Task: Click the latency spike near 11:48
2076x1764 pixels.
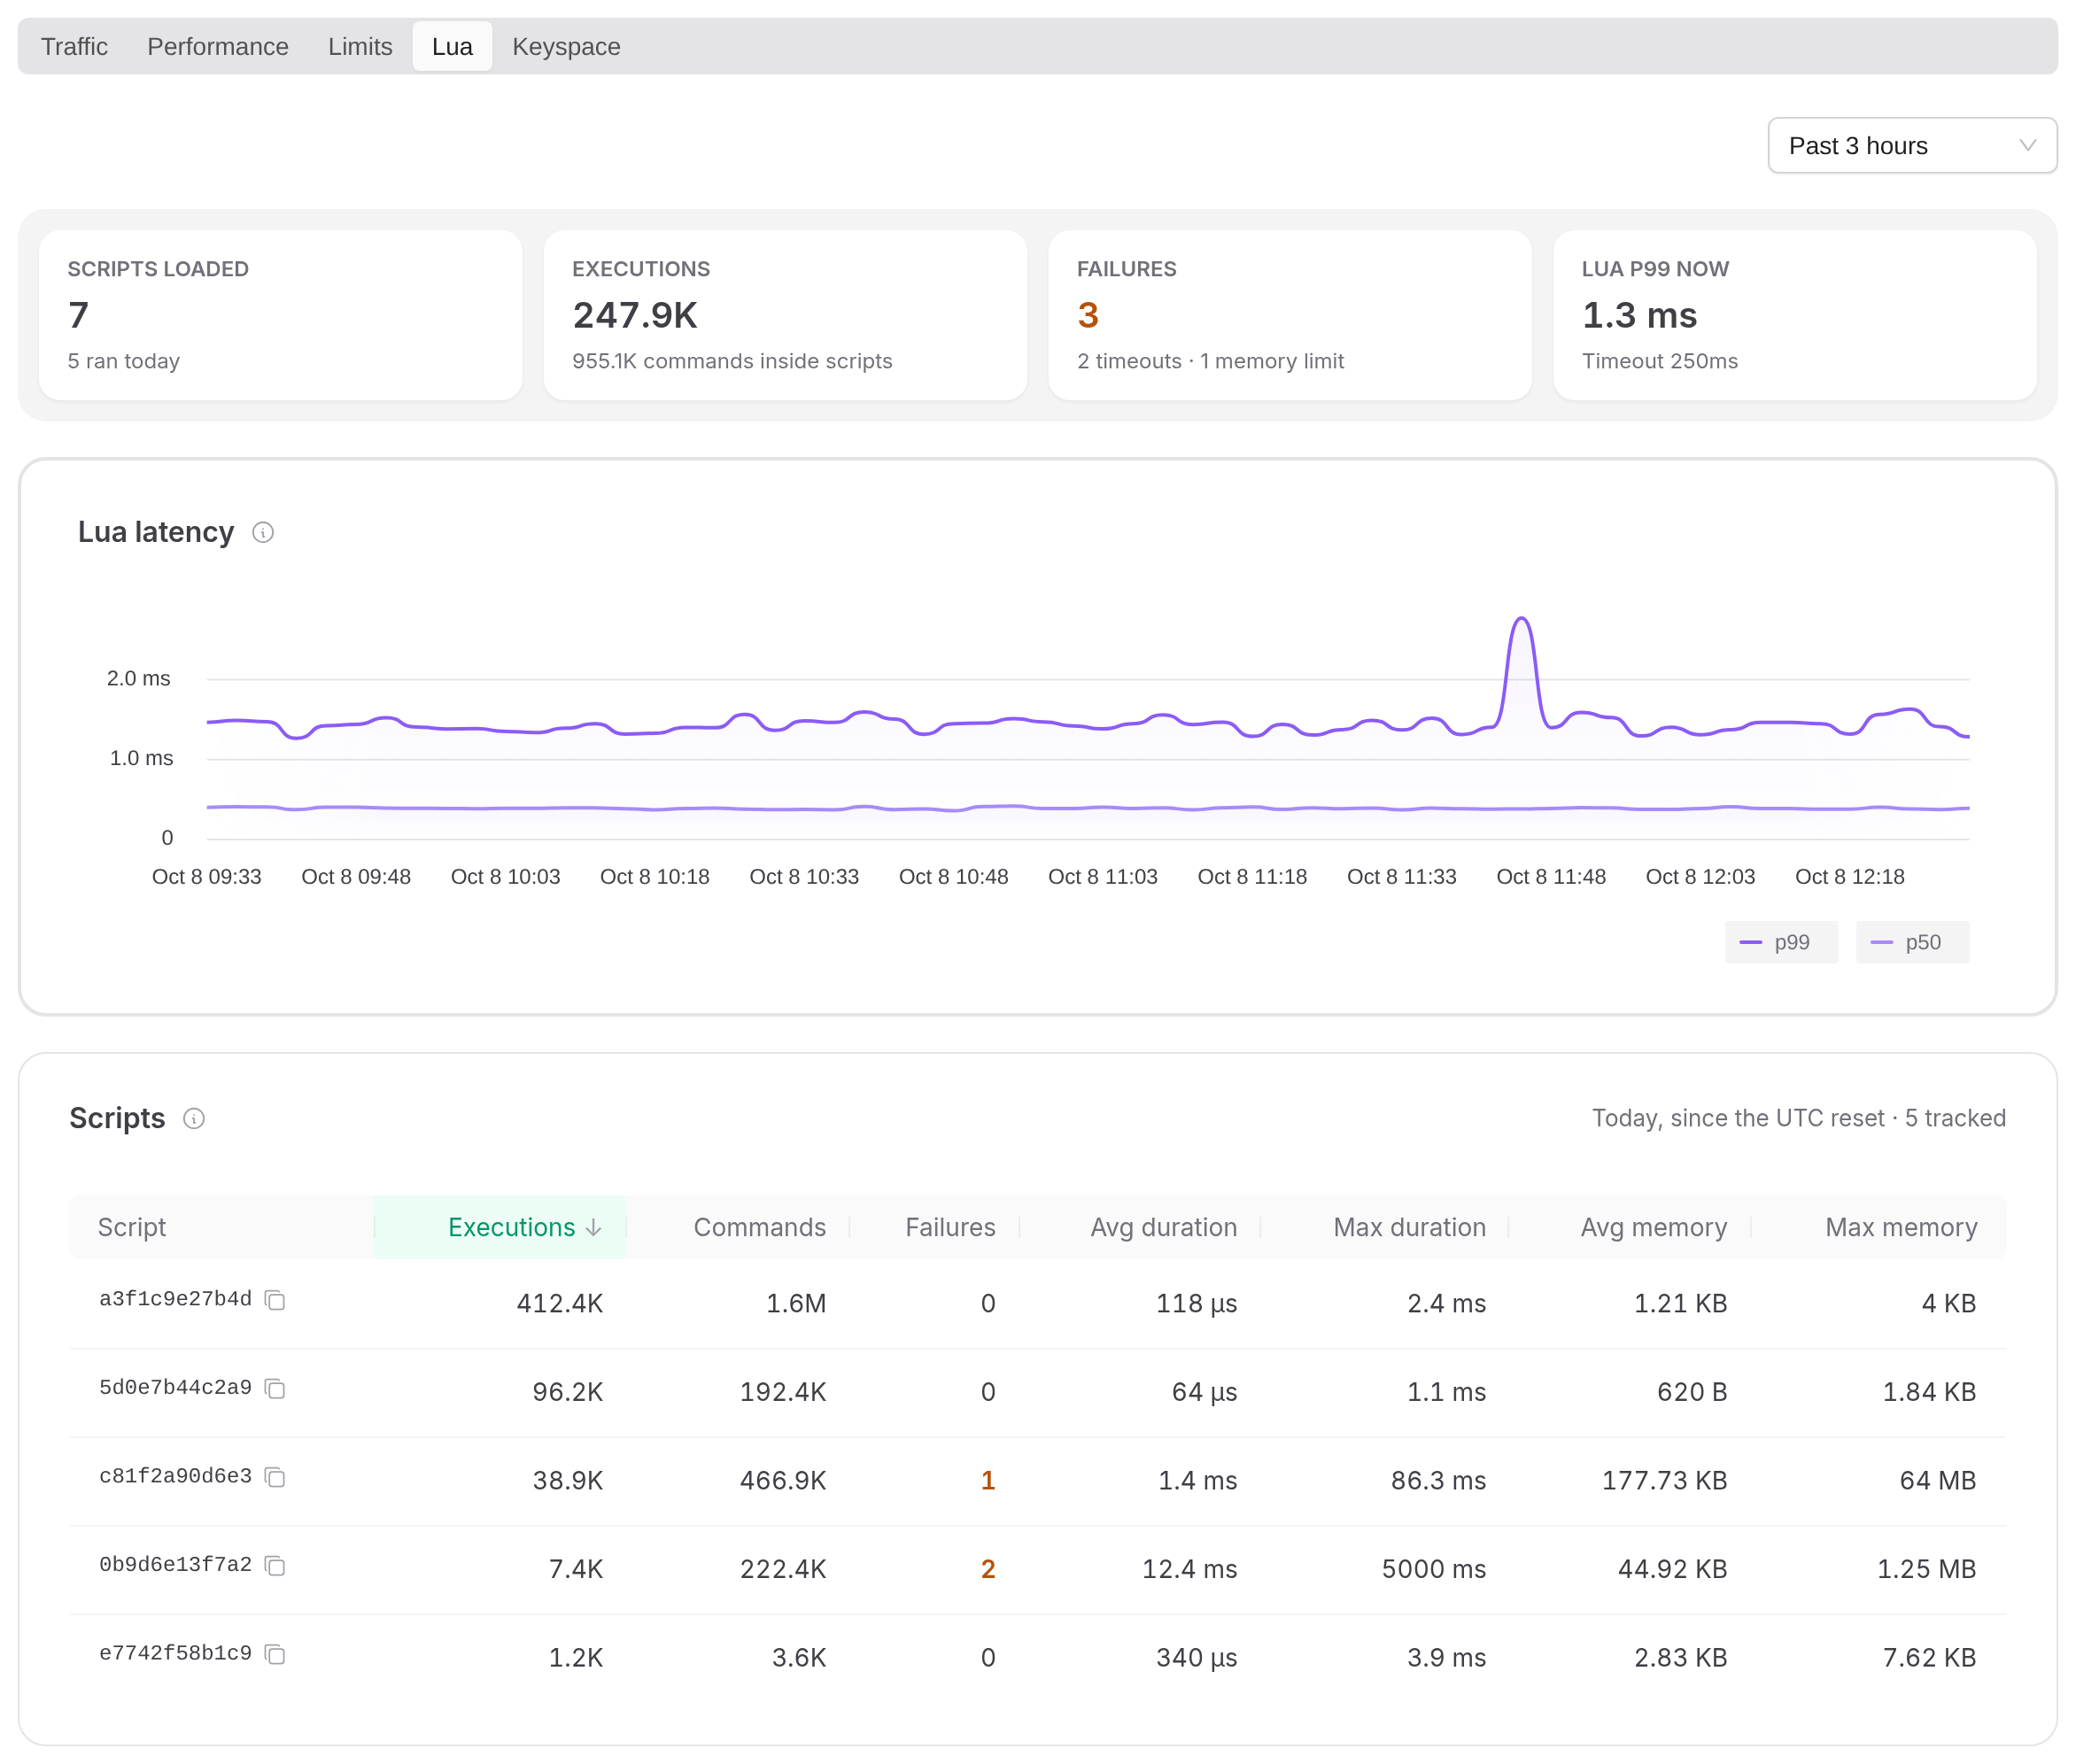Action: (1521, 621)
